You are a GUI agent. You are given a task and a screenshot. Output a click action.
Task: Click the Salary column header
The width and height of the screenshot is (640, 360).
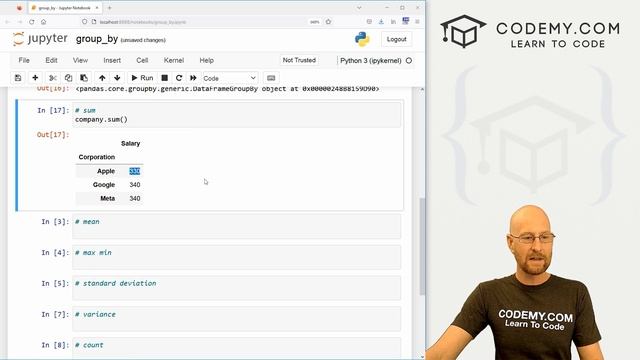tap(130, 143)
